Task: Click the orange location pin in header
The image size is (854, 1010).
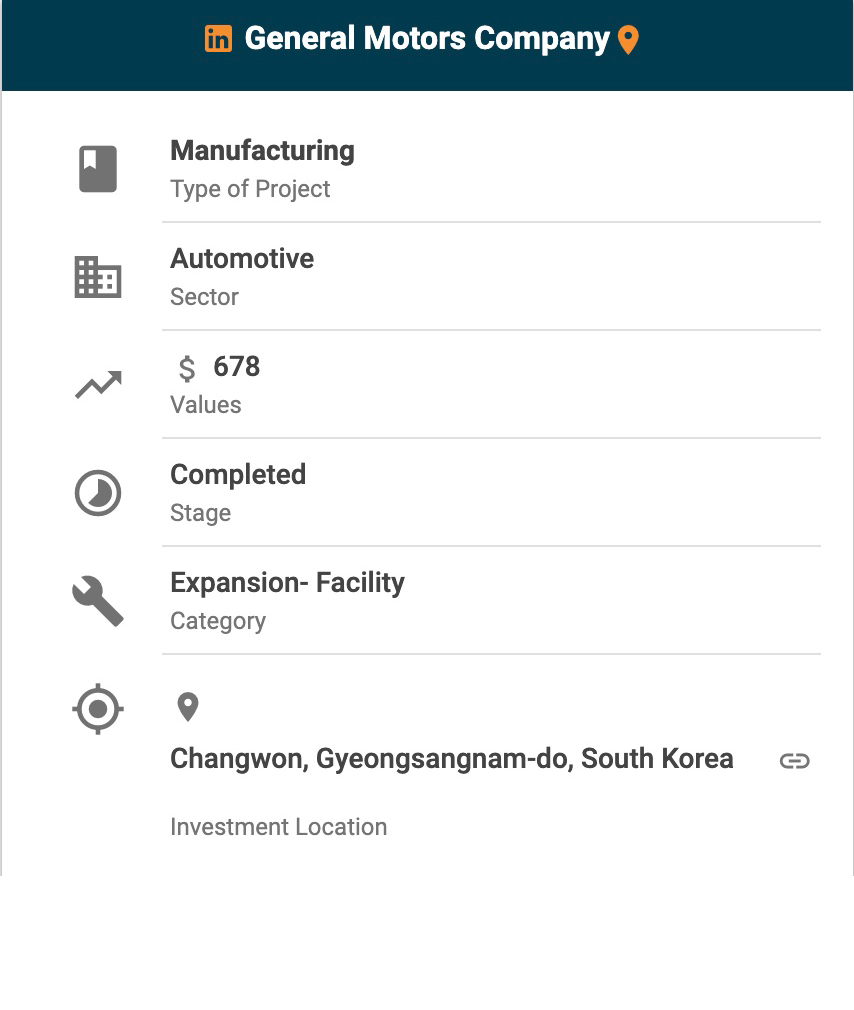Action: pos(628,40)
